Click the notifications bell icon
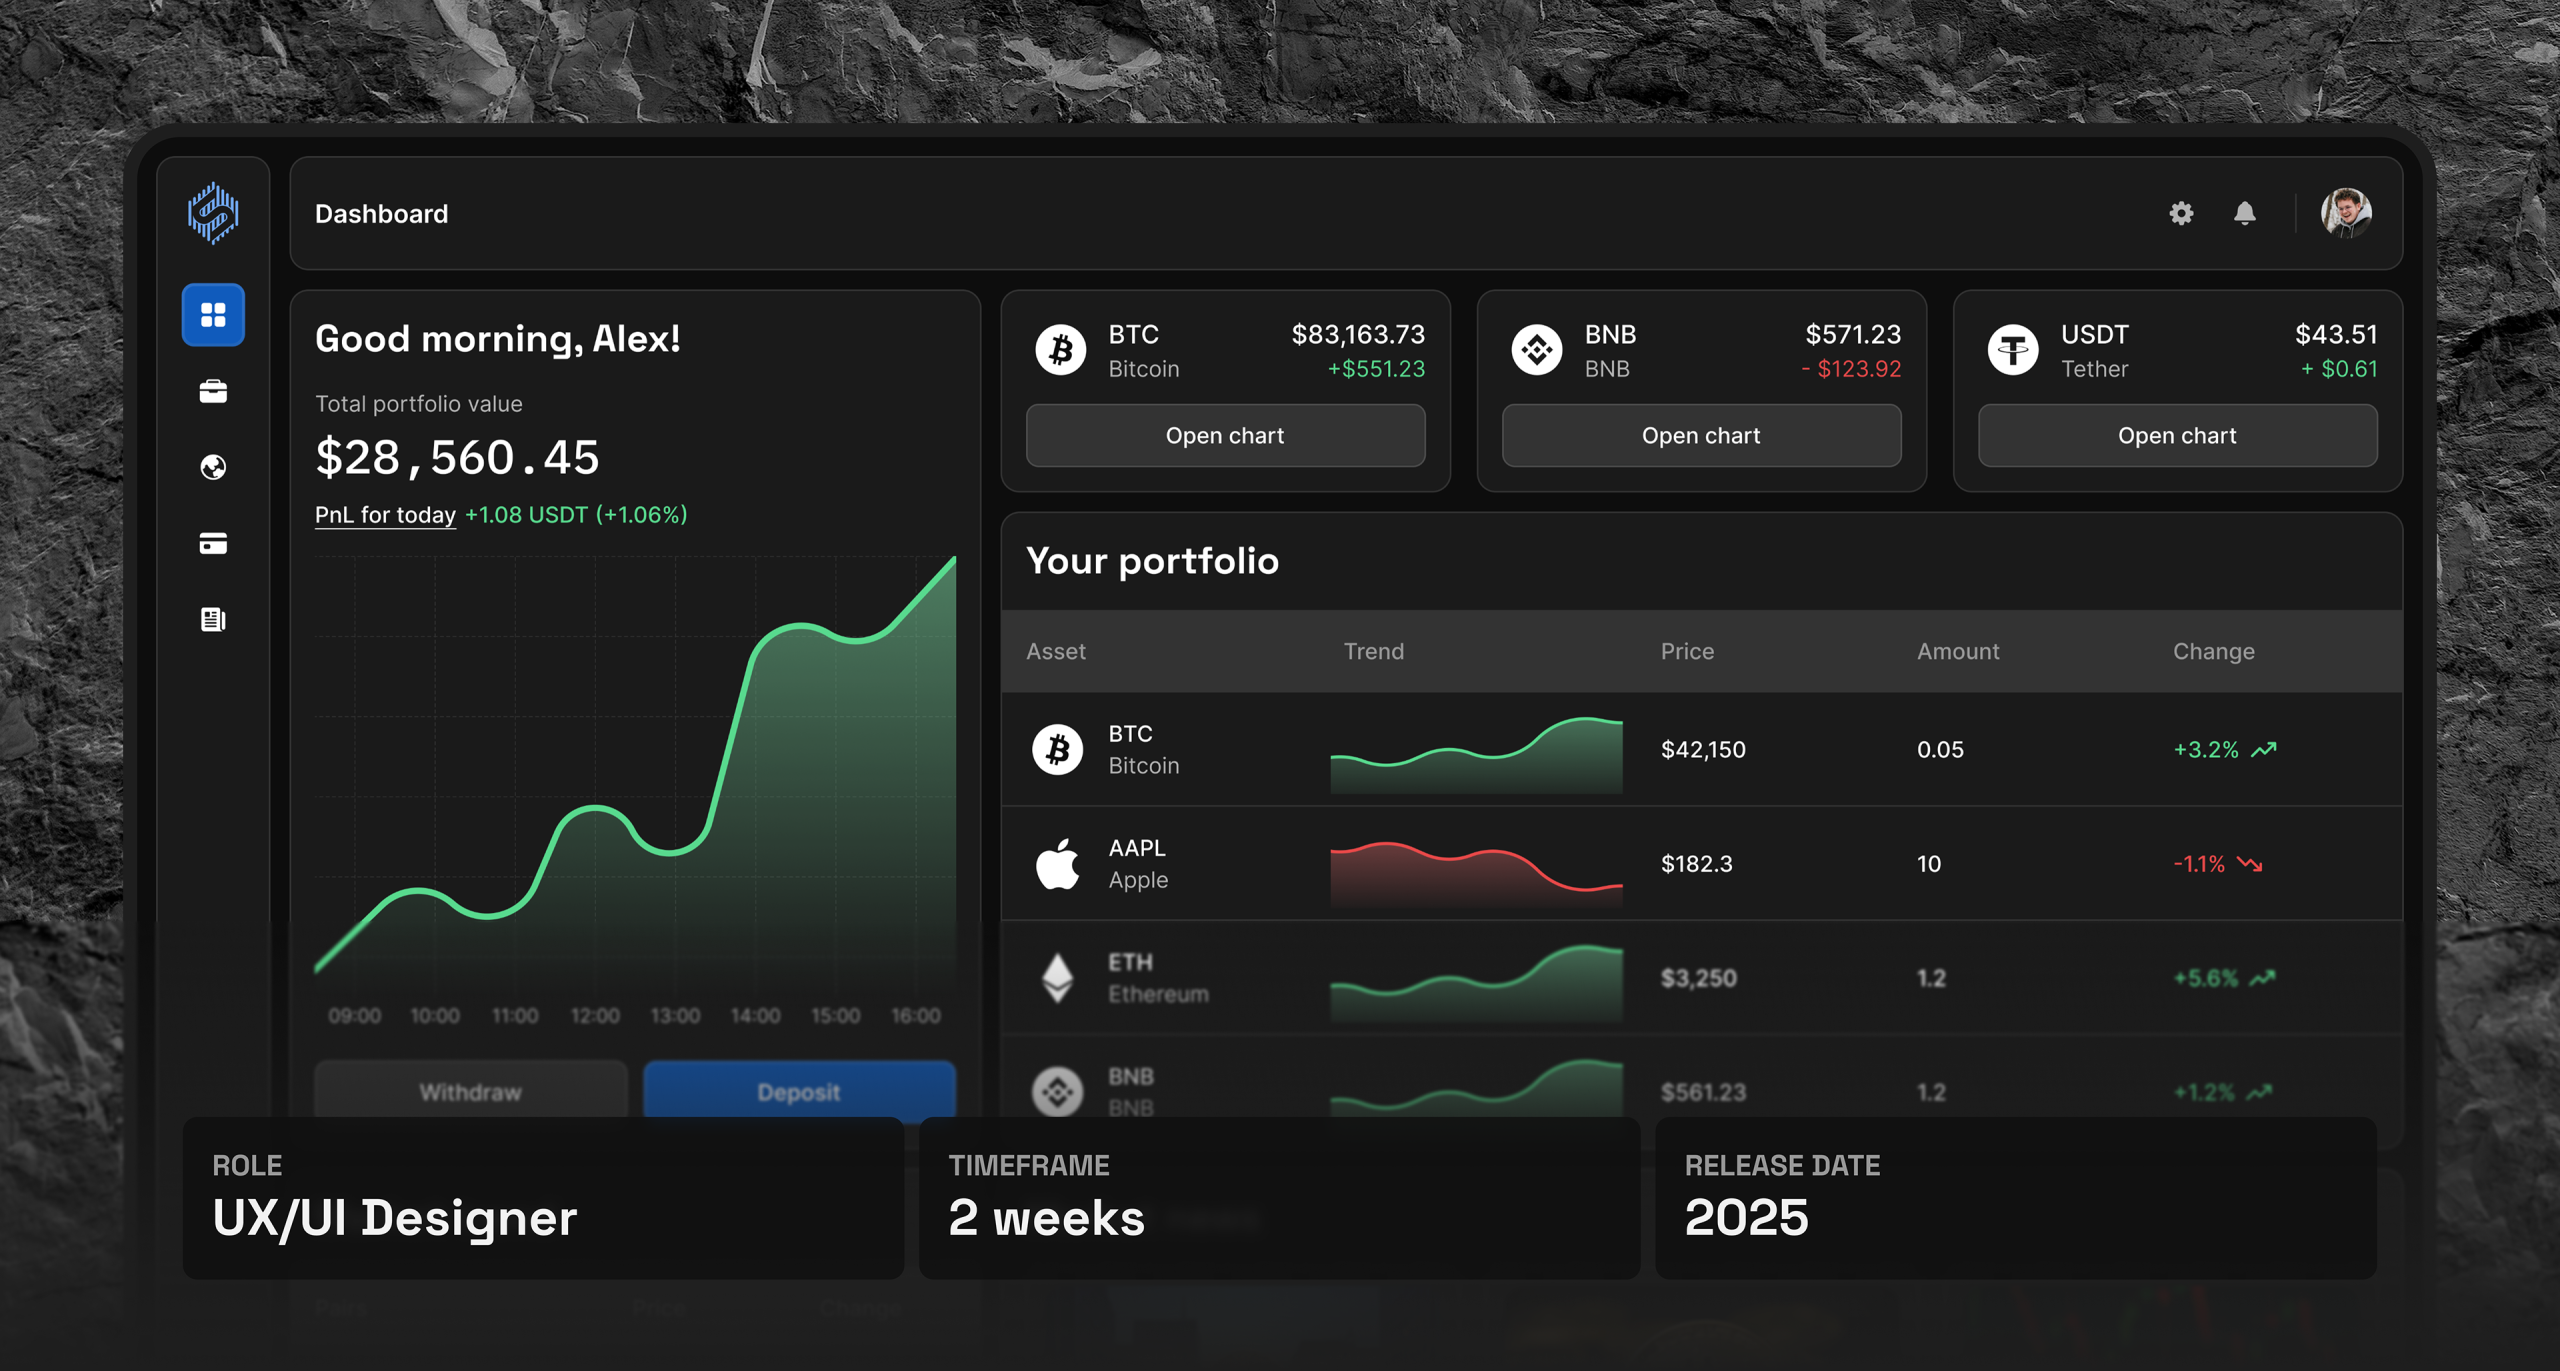This screenshot has height=1371, width=2560. (x=2245, y=213)
